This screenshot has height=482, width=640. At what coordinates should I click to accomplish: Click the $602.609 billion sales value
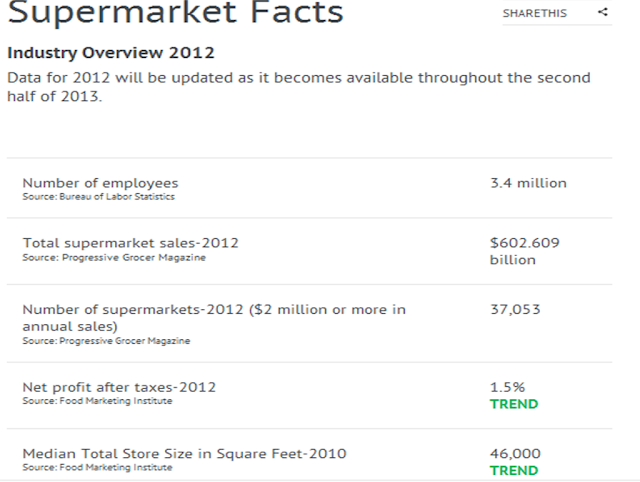pyautogui.click(x=524, y=251)
